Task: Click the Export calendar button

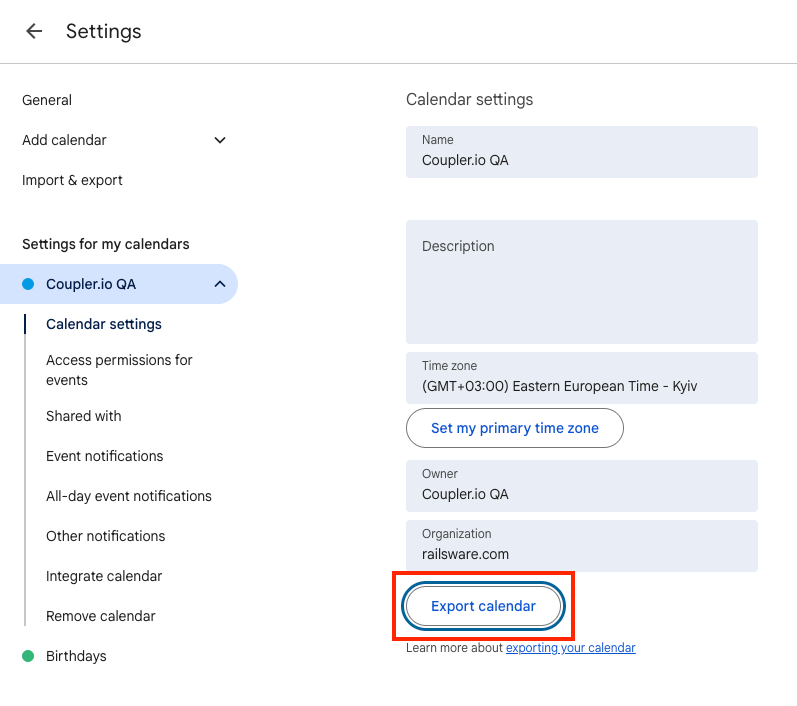Action: click(x=483, y=606)
